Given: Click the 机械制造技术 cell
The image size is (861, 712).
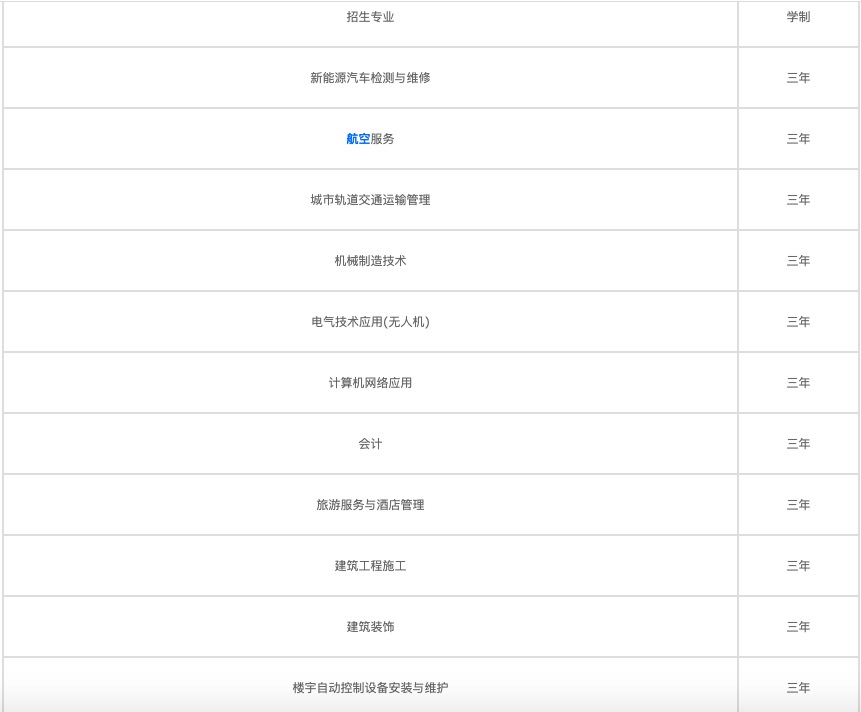Looking at the screenshot, I should pos(370,261).
